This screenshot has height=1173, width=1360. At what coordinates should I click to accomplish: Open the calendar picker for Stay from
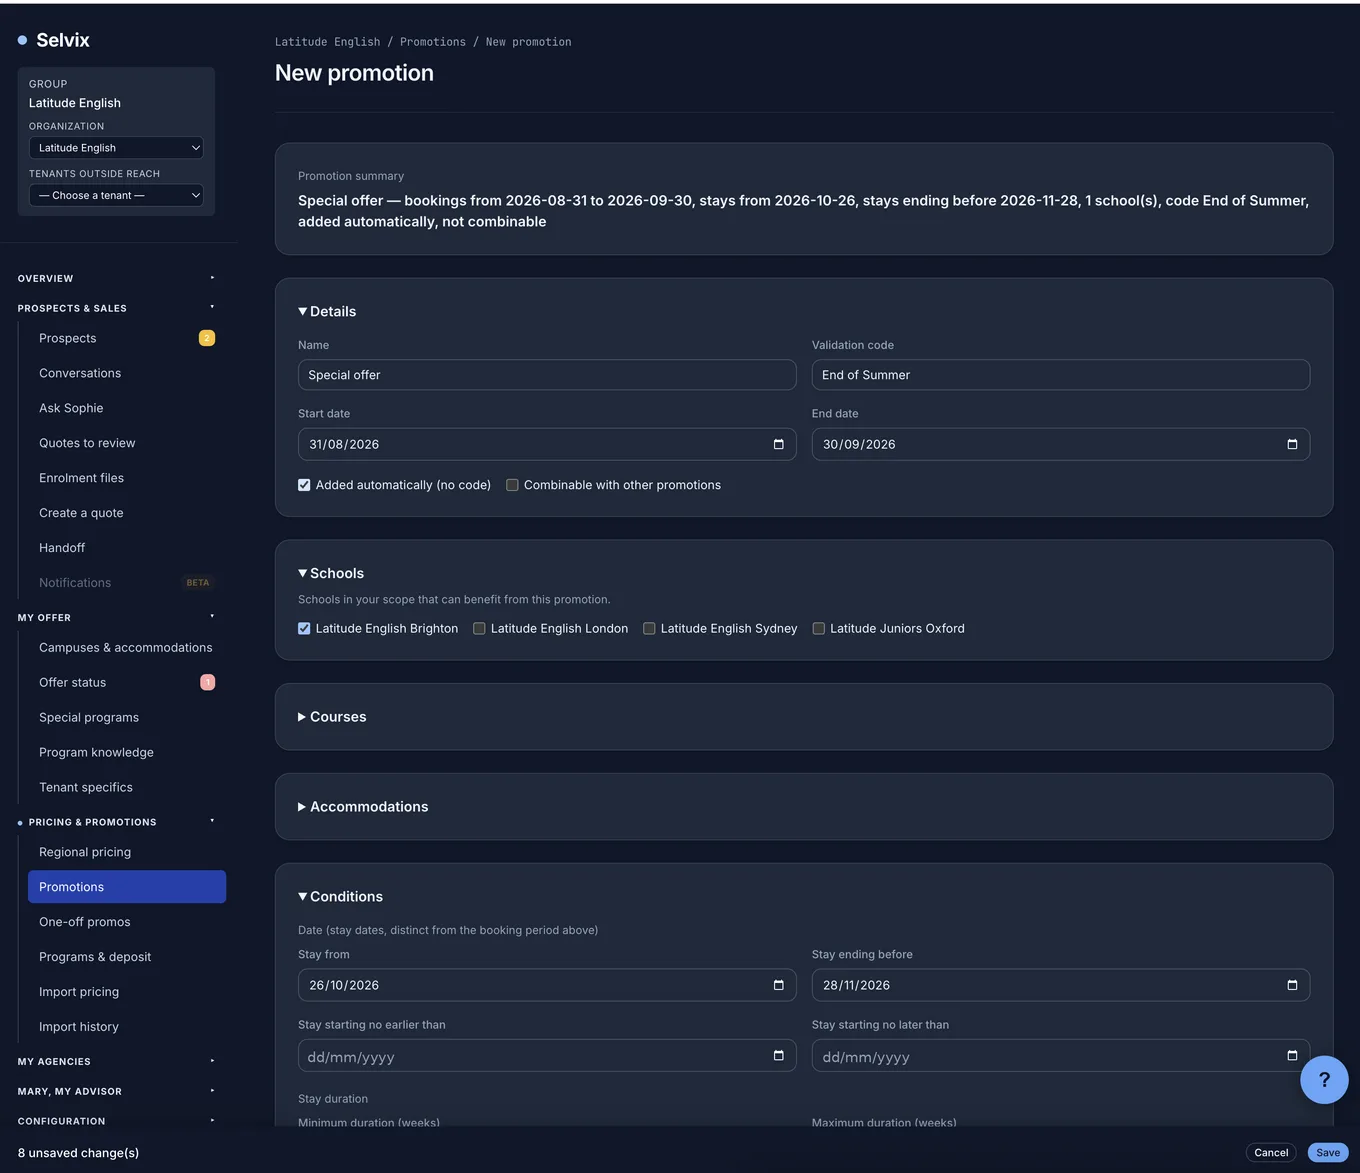[x=779, y=985]
